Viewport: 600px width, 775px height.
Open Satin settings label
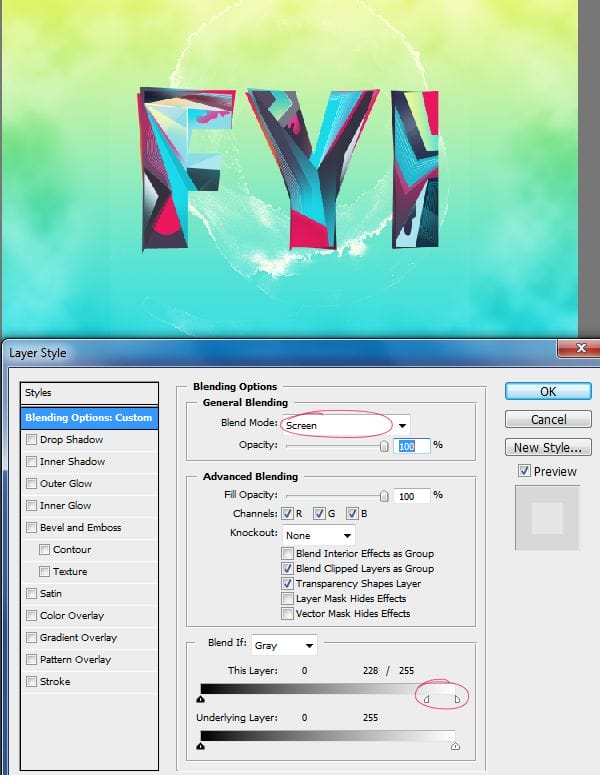pyautogui.click(x=51, y=593)
